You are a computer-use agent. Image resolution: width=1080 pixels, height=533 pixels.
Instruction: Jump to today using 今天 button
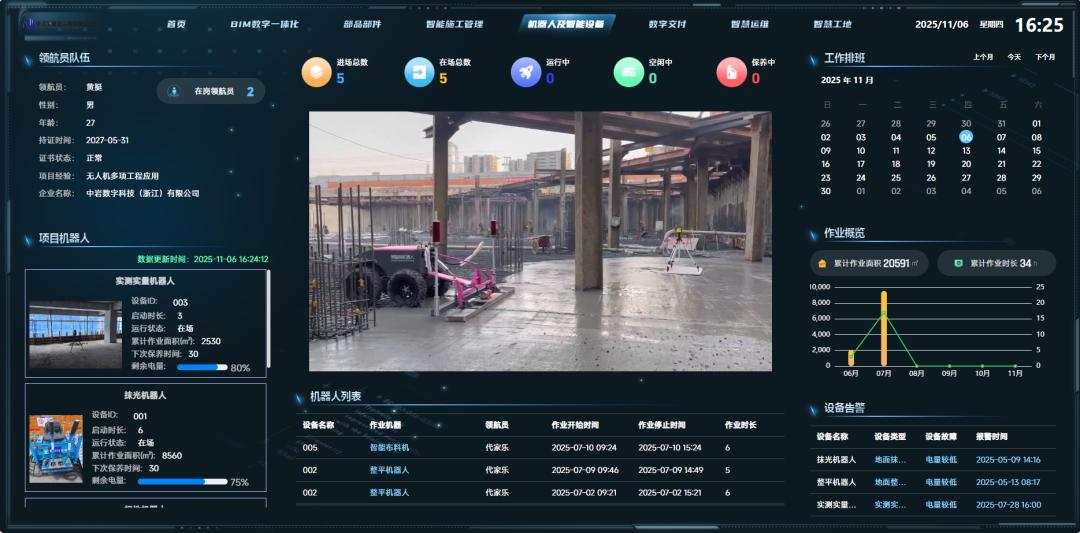[1014, 57]
